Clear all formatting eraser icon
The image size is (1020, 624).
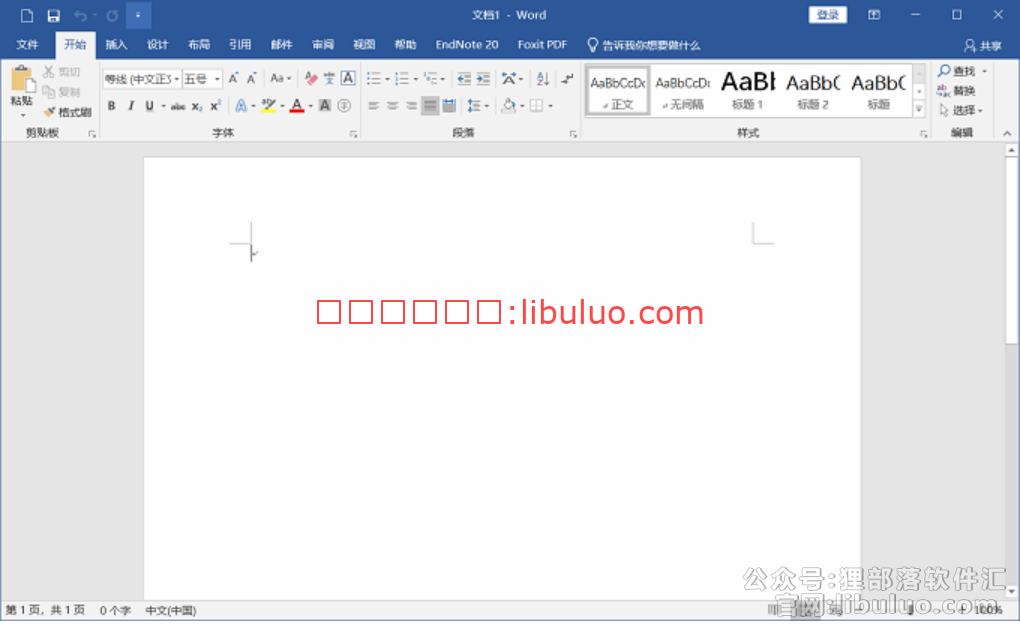point(311,79)
